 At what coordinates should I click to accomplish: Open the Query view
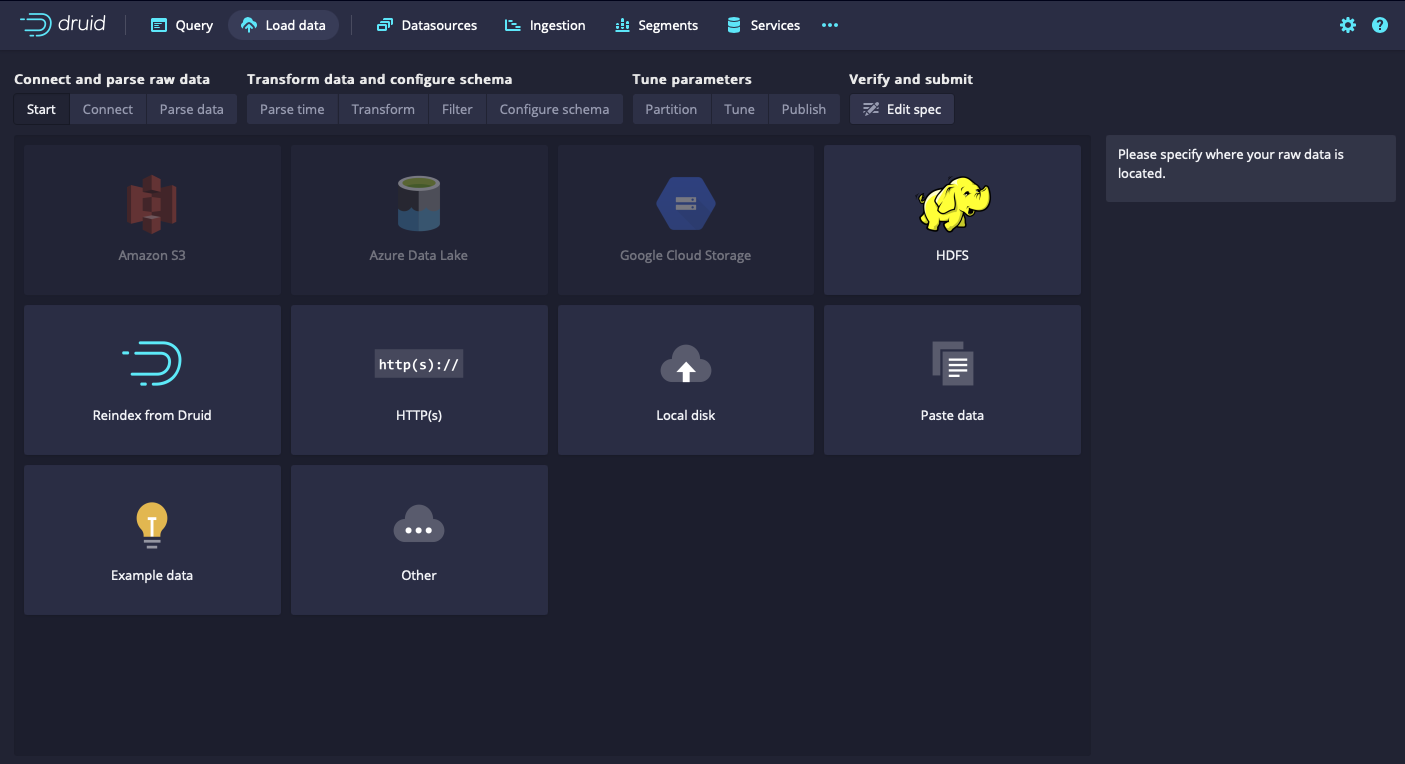181,25
